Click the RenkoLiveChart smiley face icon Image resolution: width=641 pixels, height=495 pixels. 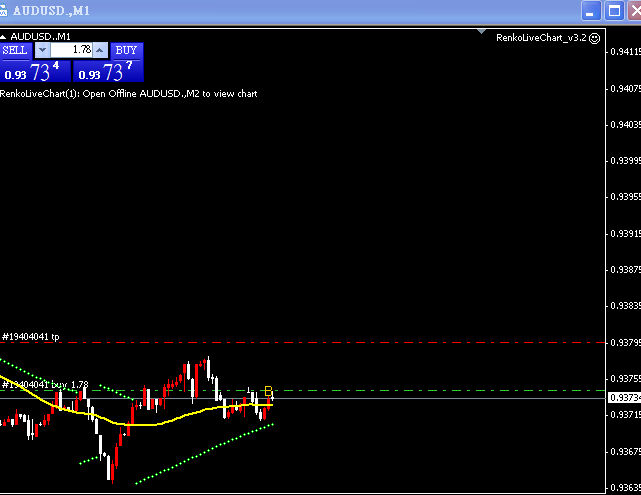[594, 38]
